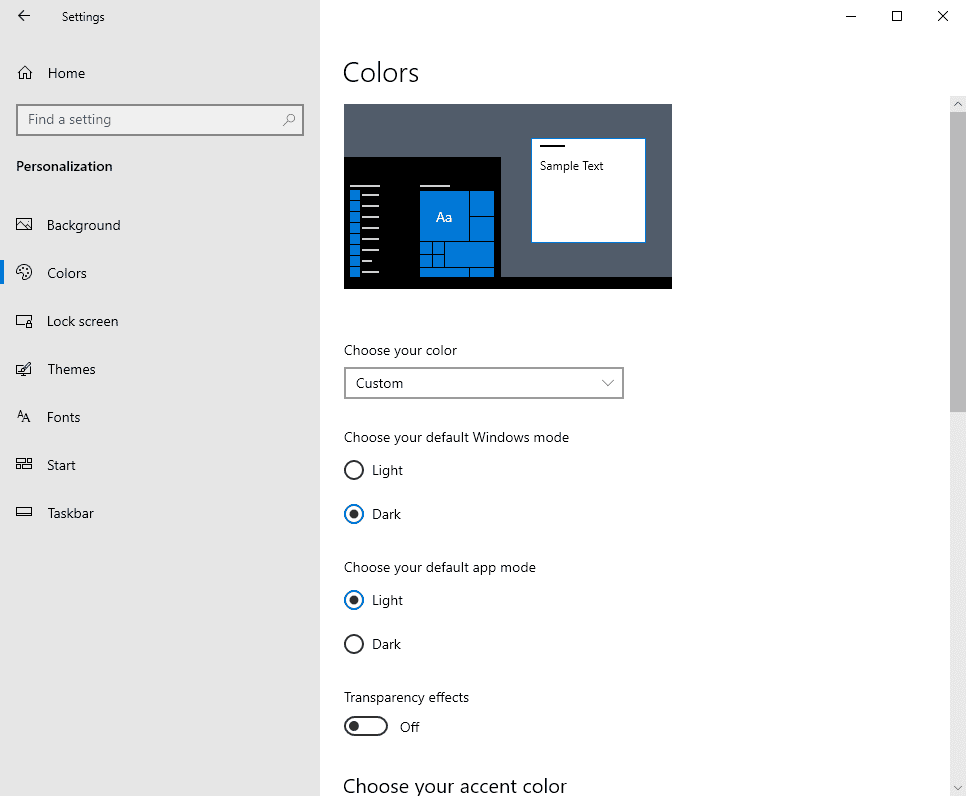The image size is (966, 796).
Task: Click the Colors page title
Action: [381, 73]
